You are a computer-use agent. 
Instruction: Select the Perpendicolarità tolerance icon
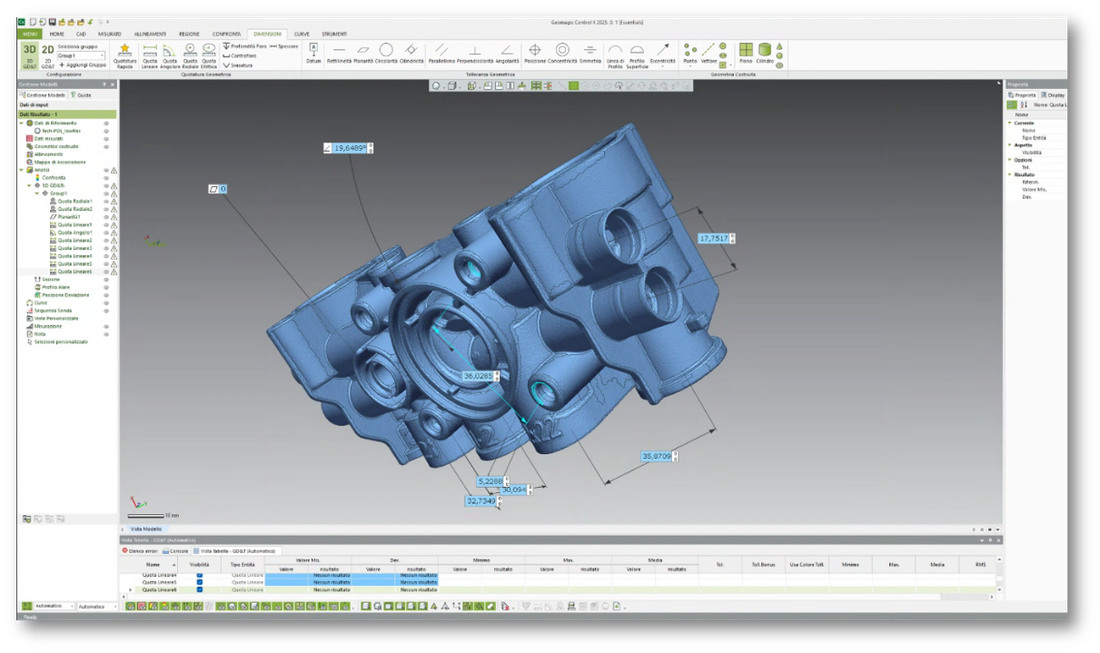tap(475, 50)
